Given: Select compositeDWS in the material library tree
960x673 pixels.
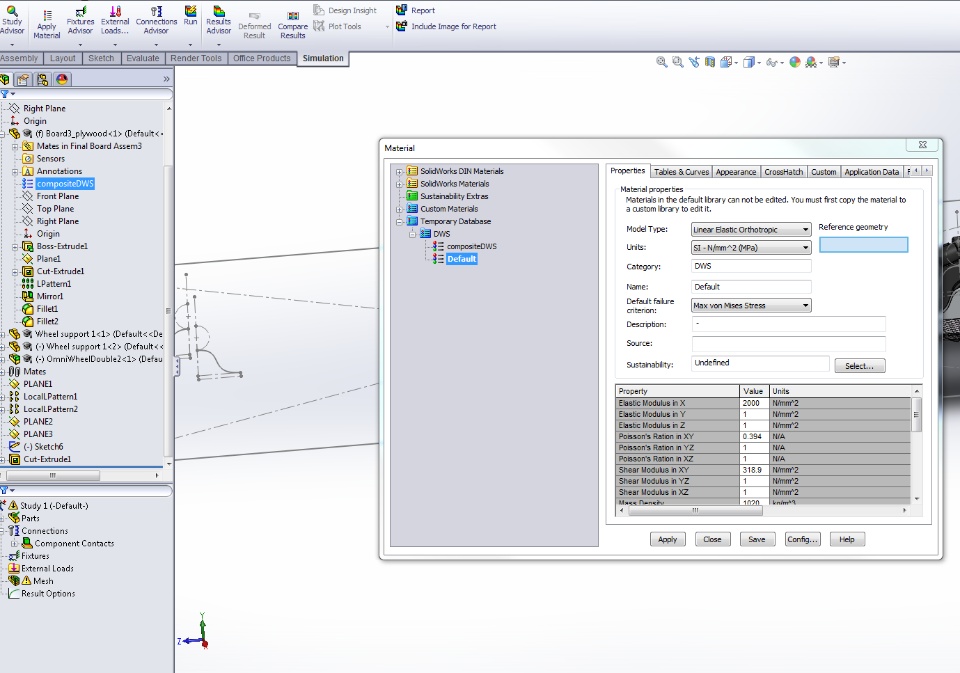Looking at the screenshot, I should pos(471,246).
